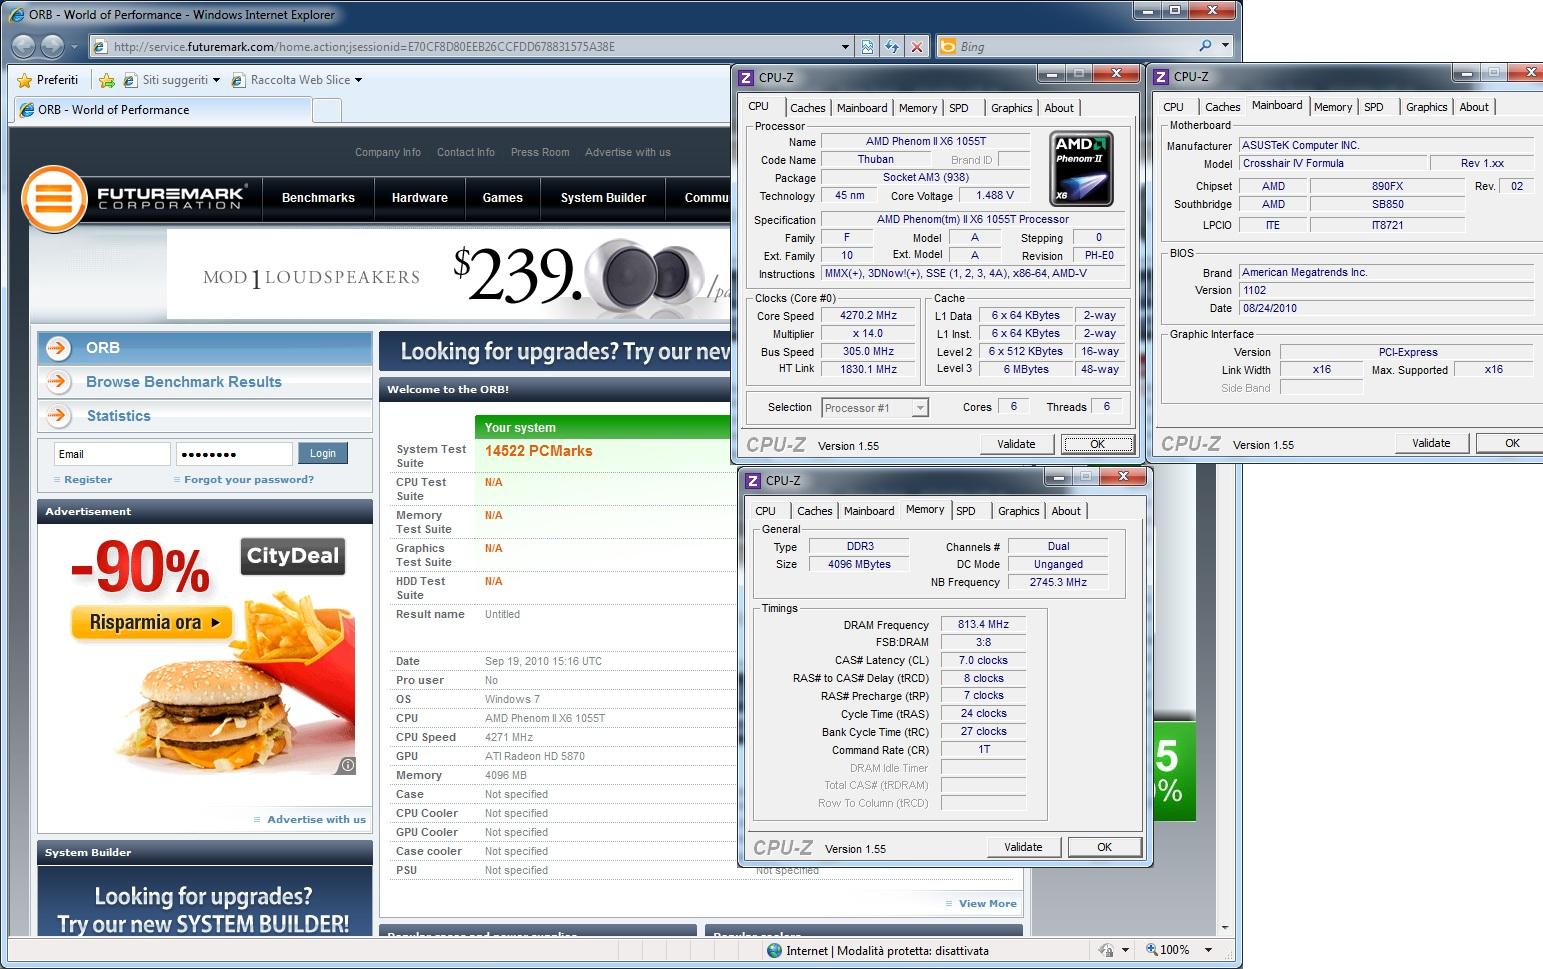
Task: Click the new blank browser tab button
Action: (327, 110)
